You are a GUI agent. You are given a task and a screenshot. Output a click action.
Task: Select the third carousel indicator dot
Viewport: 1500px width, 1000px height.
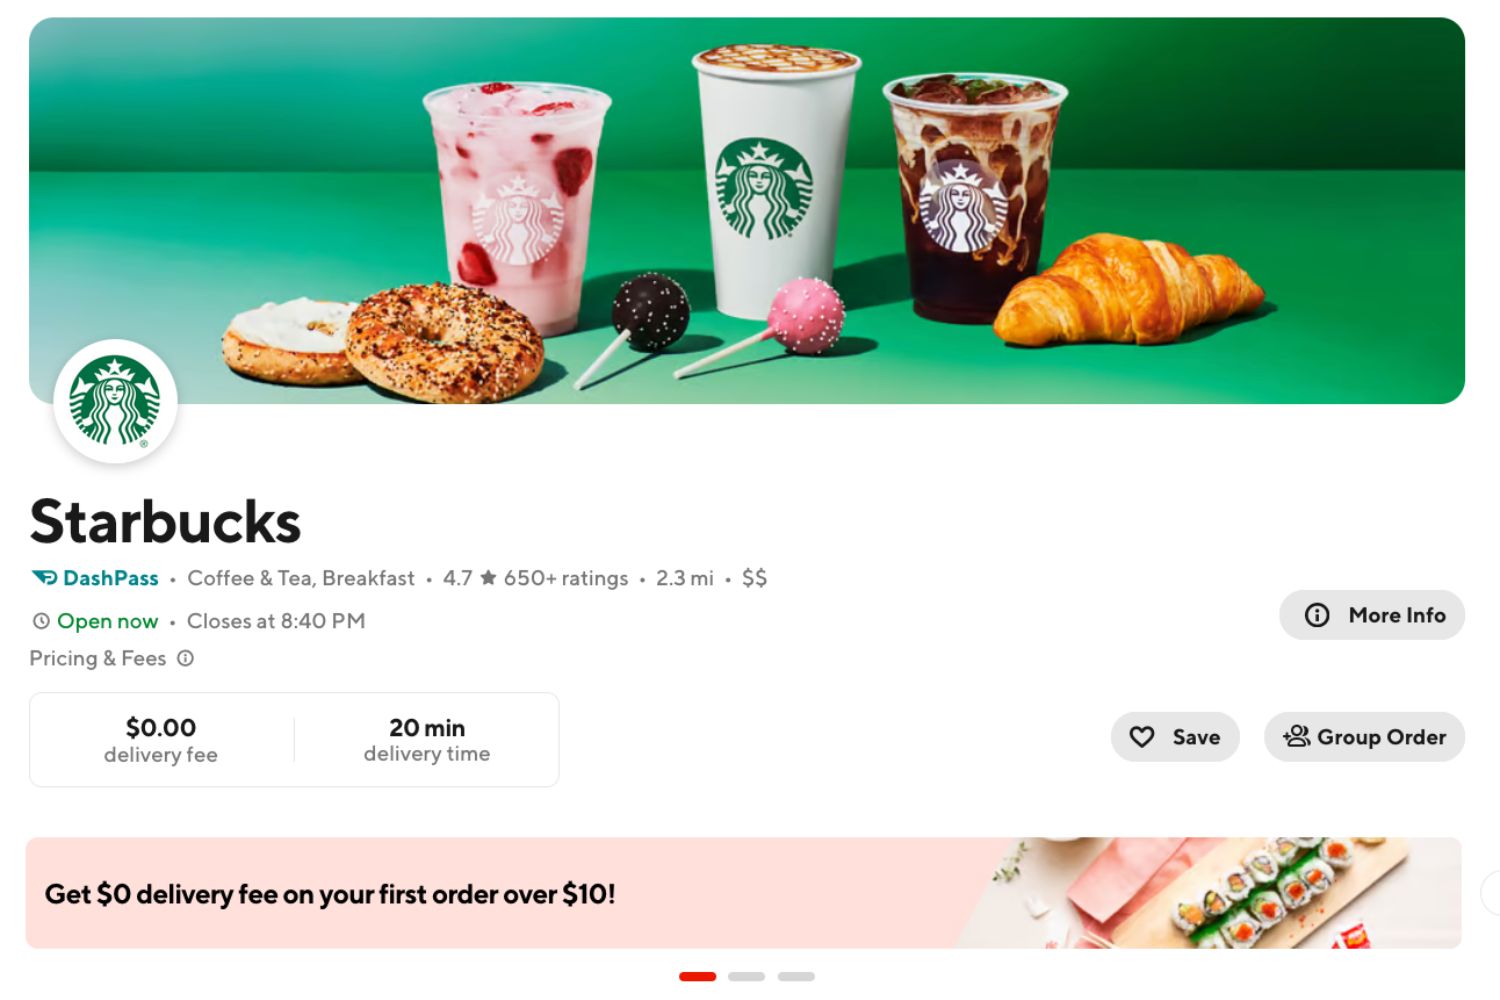pos(796,976)
